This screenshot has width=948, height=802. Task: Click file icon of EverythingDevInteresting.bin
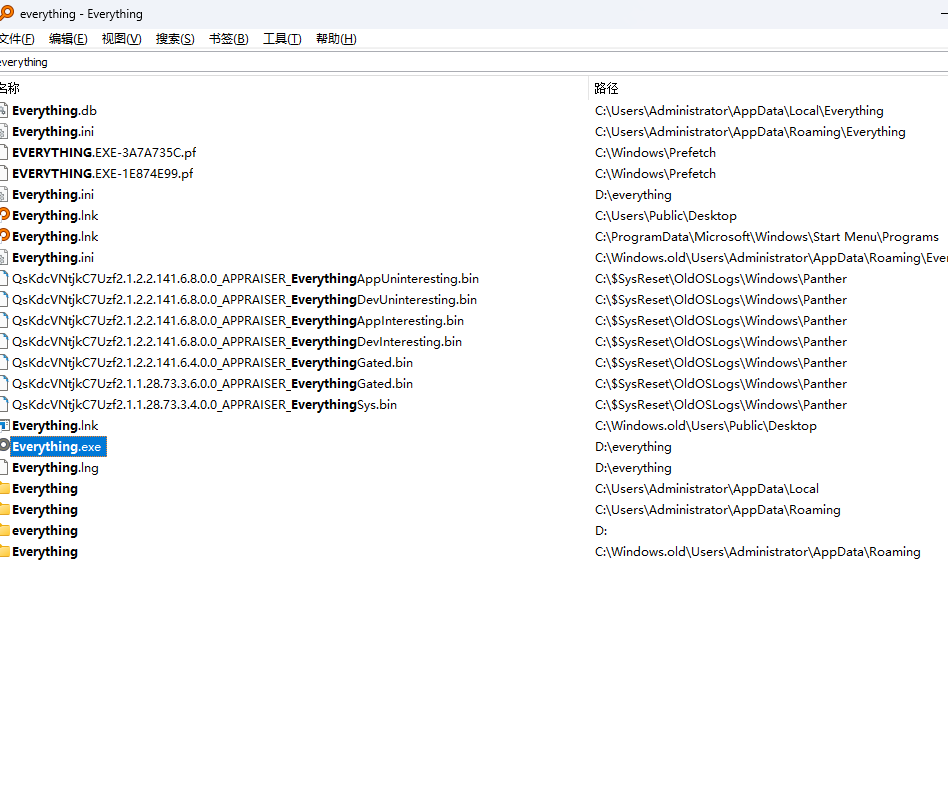(x=4, y=341)
